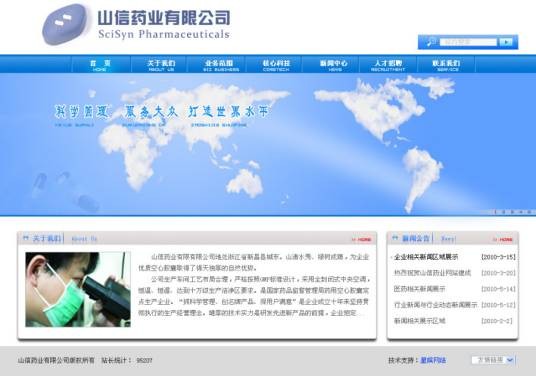Click the company copyright text in footer
536x376 pixels.
pyautogui.click(x=56, y=360)
